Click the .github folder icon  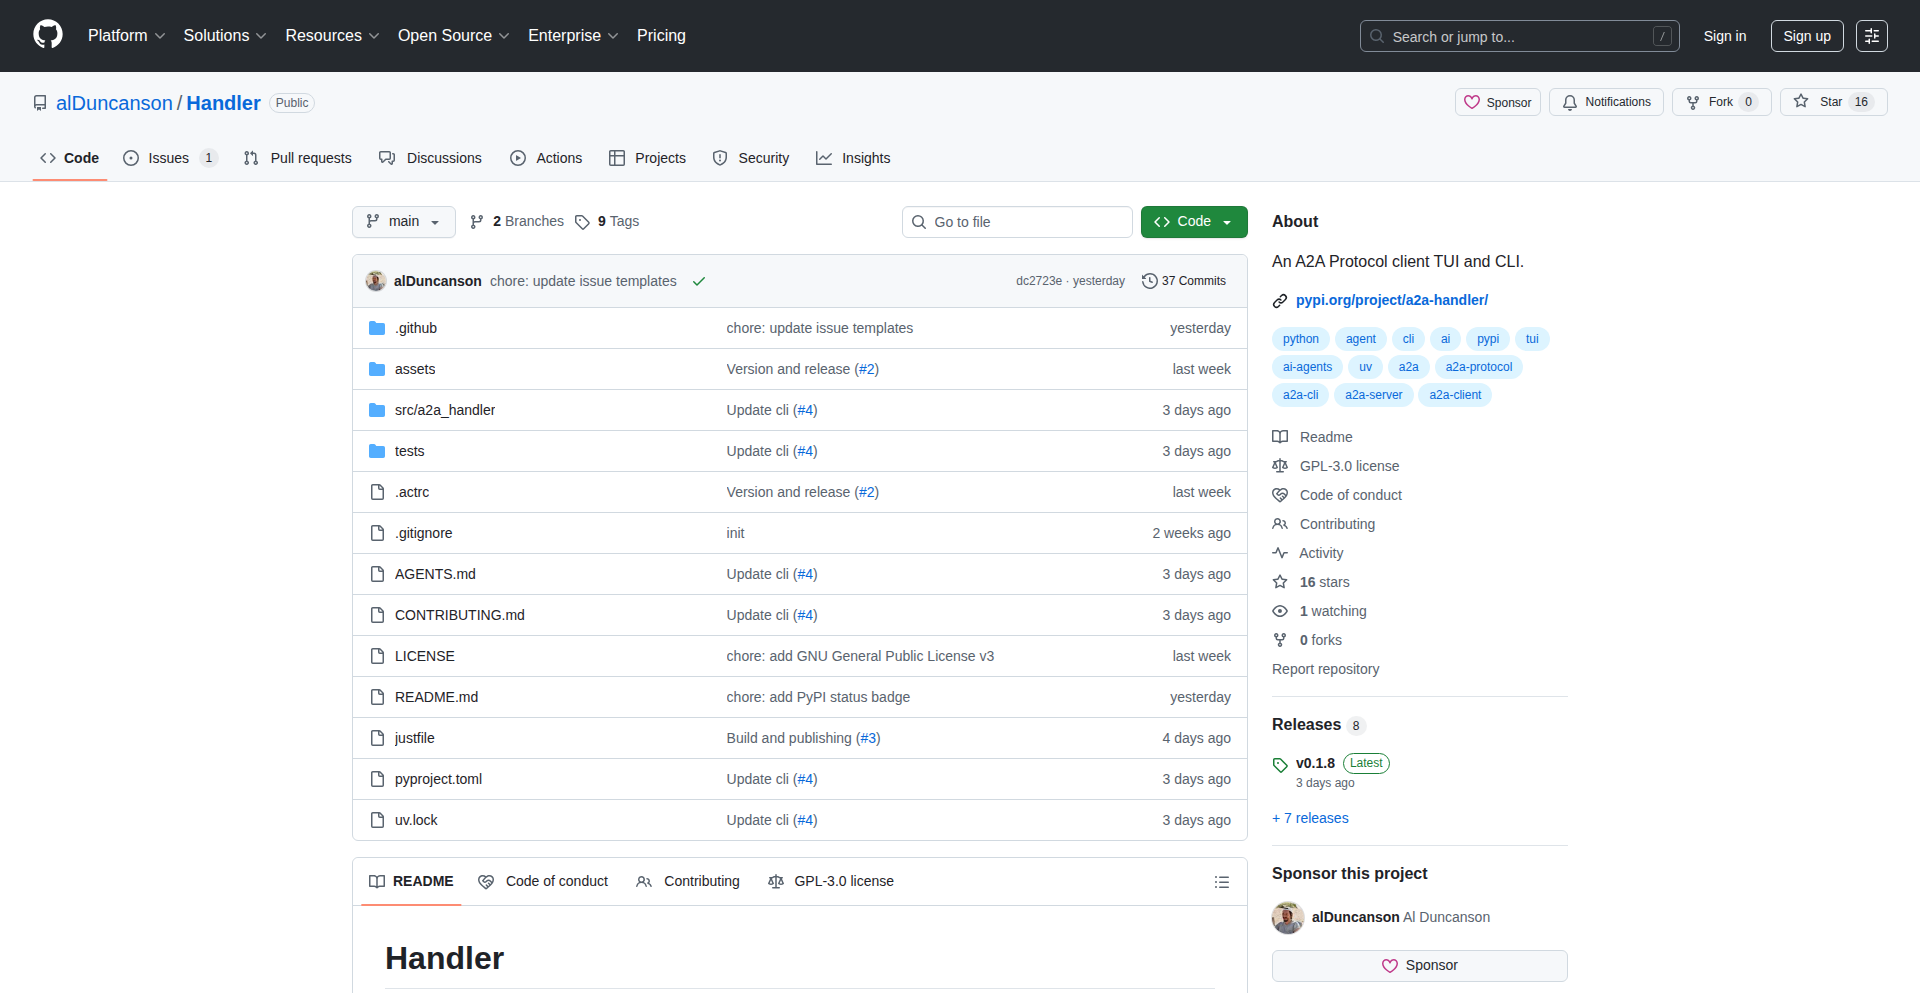(x=377, y=327)
